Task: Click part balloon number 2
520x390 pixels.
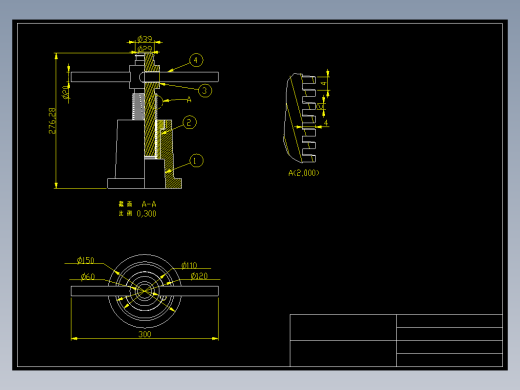Action: click(x=189, y=122)
